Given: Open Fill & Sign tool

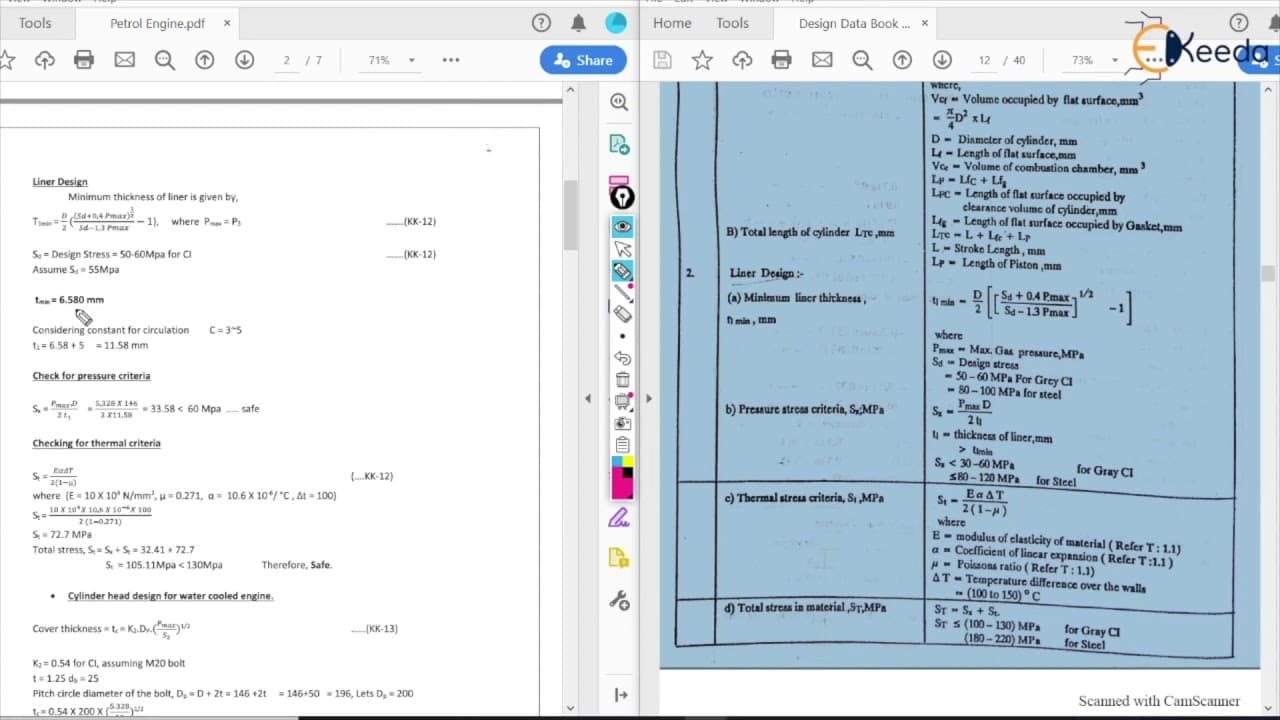Looking at the screenshot, I should [x=620, y=518].
